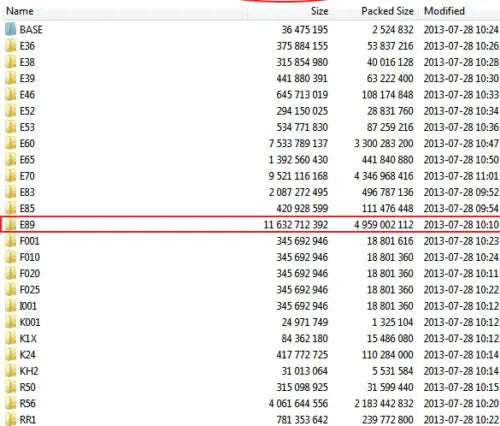The width and height of the screenshot is (500, 426).
Task: Select the E46 folder icon
Action: pyautogui.click(x=10, y=95)
